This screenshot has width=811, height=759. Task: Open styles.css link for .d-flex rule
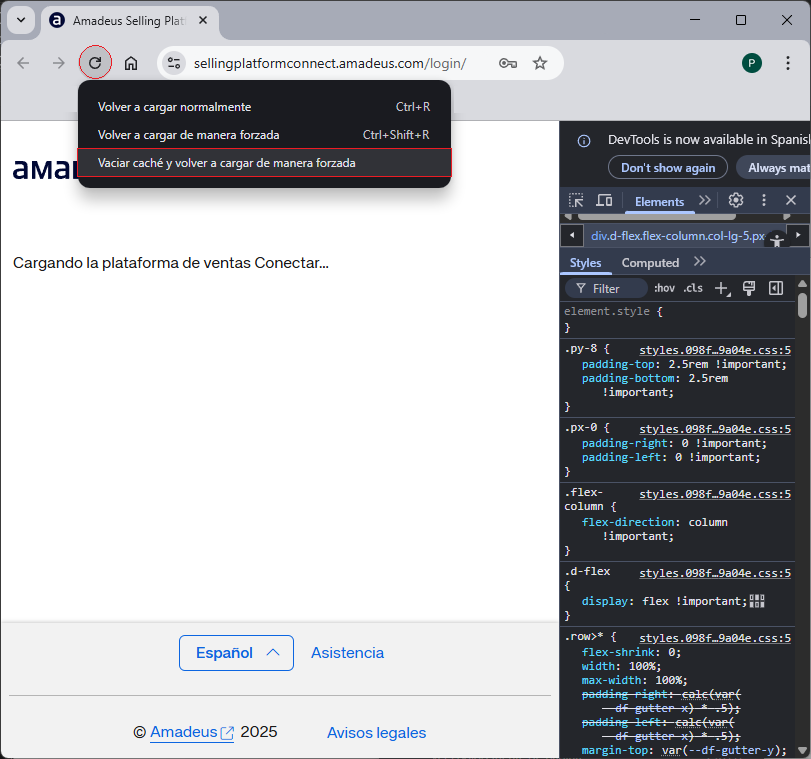pyautogui.click(x=715, y=573)
